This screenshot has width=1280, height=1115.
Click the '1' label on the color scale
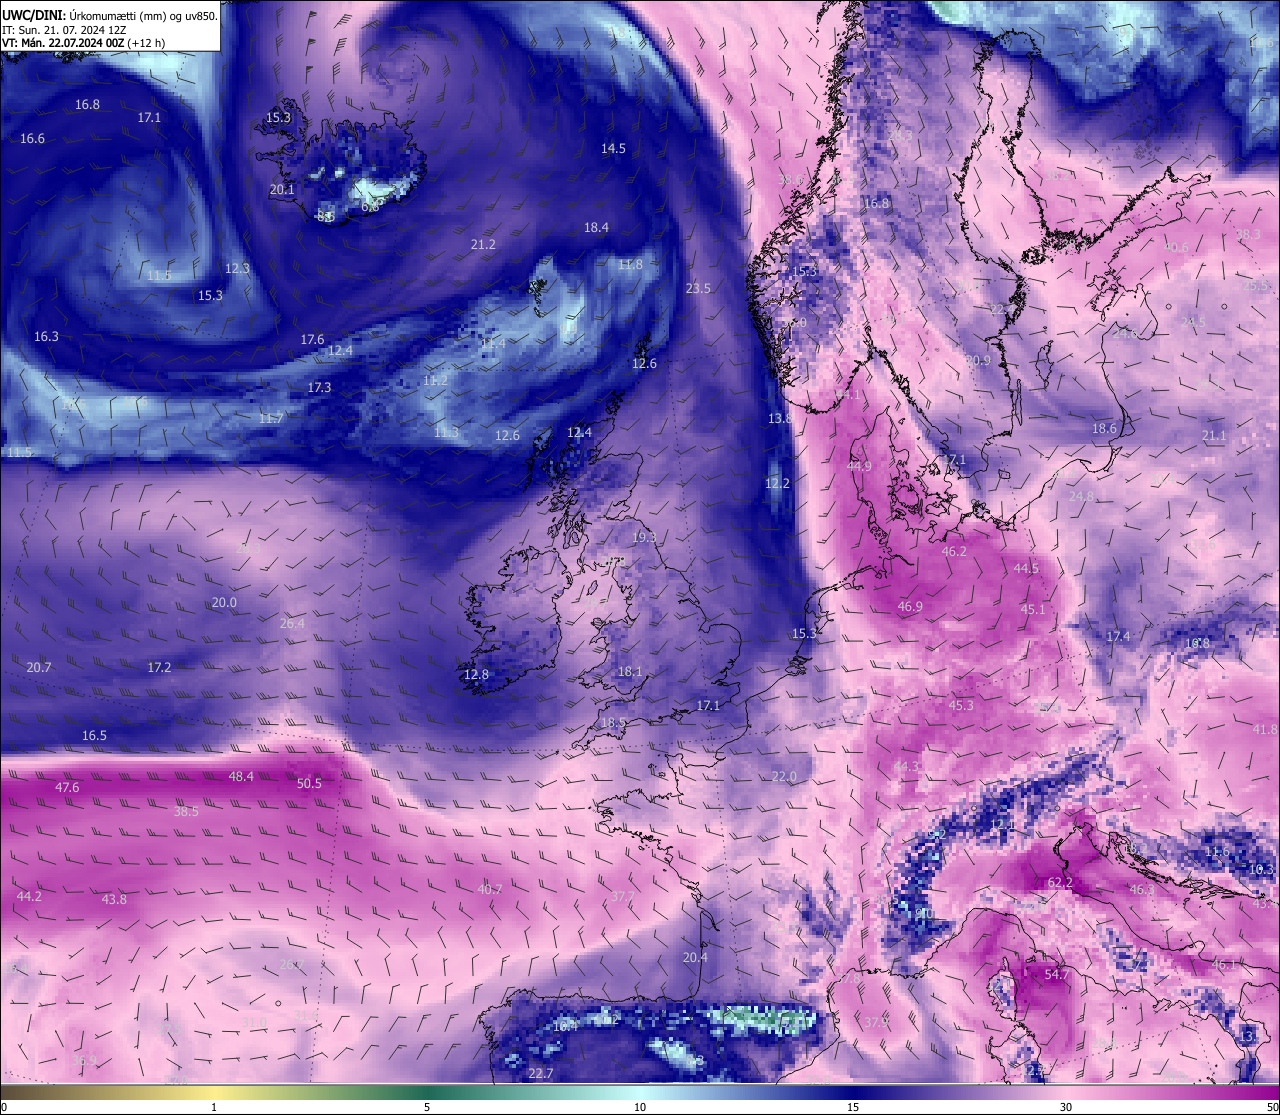pos(214,1107)
